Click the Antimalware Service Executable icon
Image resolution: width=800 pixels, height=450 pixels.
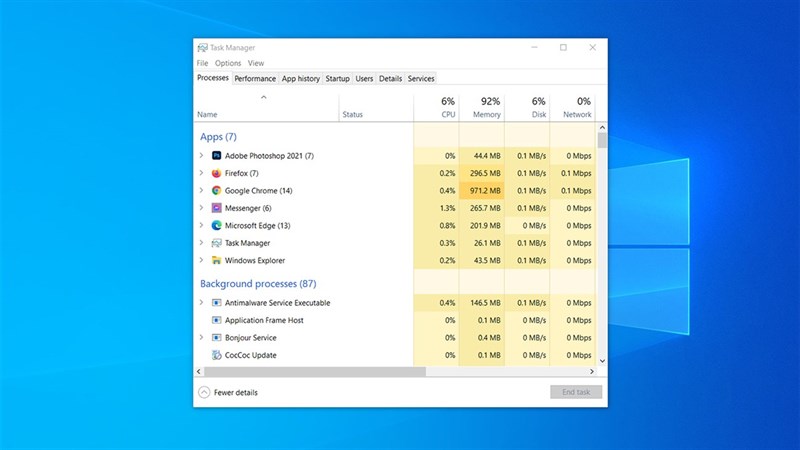tap(216, 303)
